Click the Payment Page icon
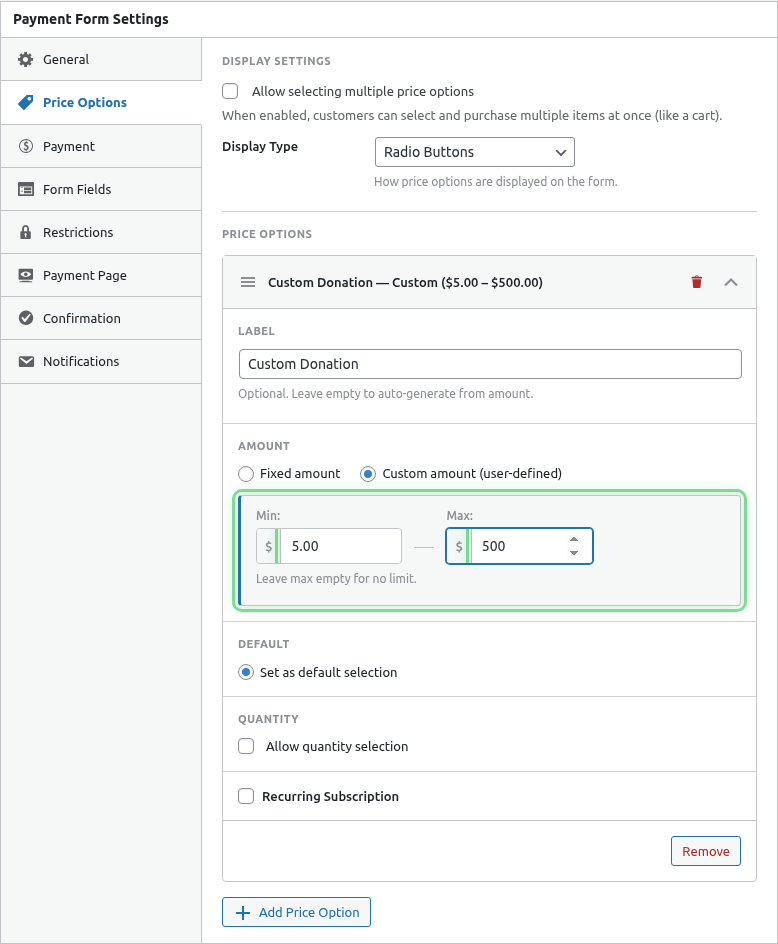The image size is (778, 944). 24,275
